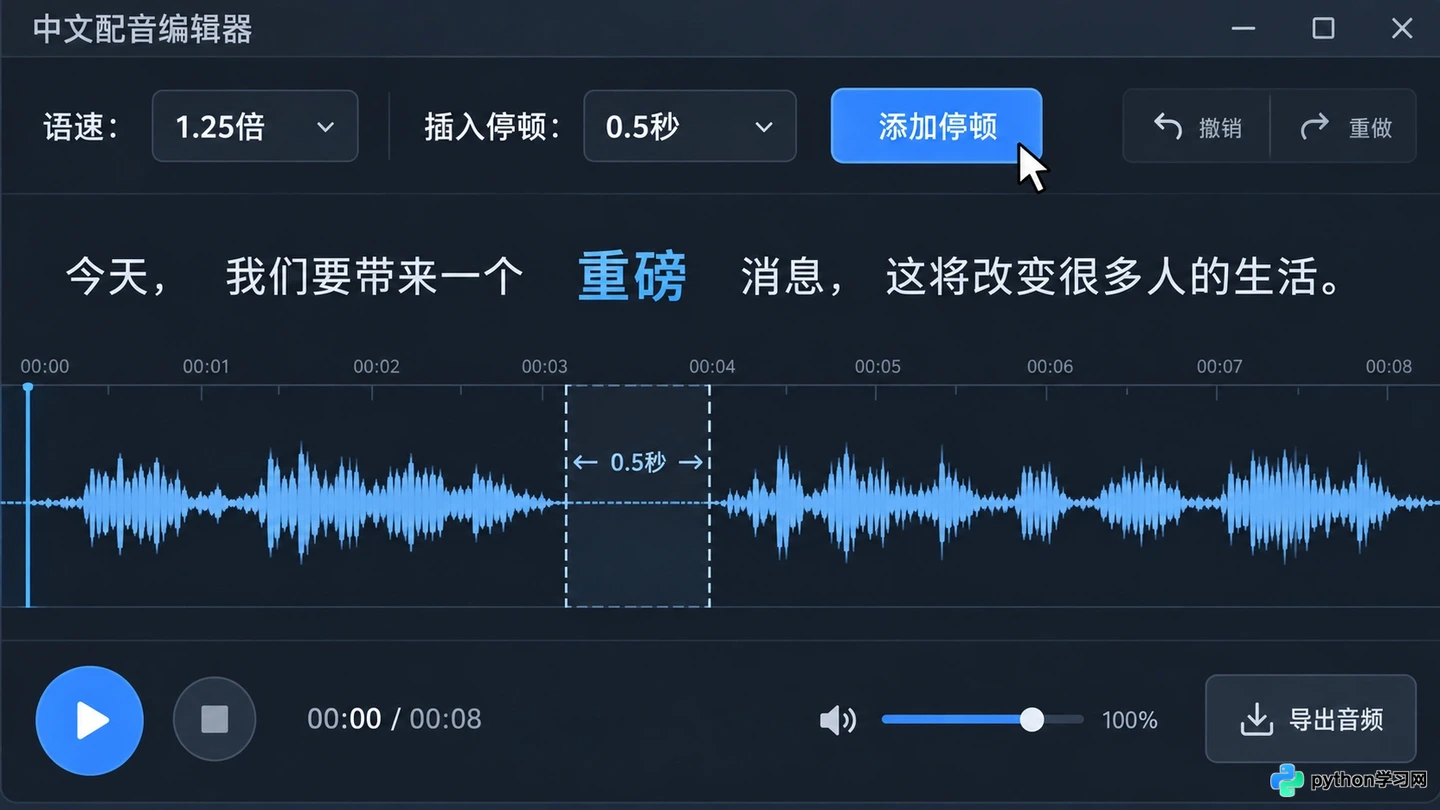Image resolution: width=1440 pixels, height=810 pixels.
Task: Minimize the 中文配音编辑器 window
Action: coord(1243,28)
